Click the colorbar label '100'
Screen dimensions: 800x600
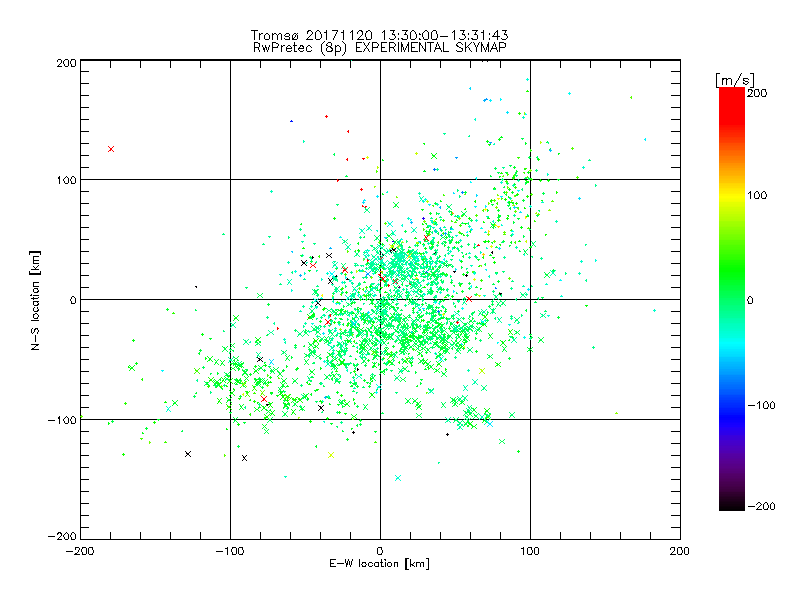pyautogui.click(x=757, y=195)
